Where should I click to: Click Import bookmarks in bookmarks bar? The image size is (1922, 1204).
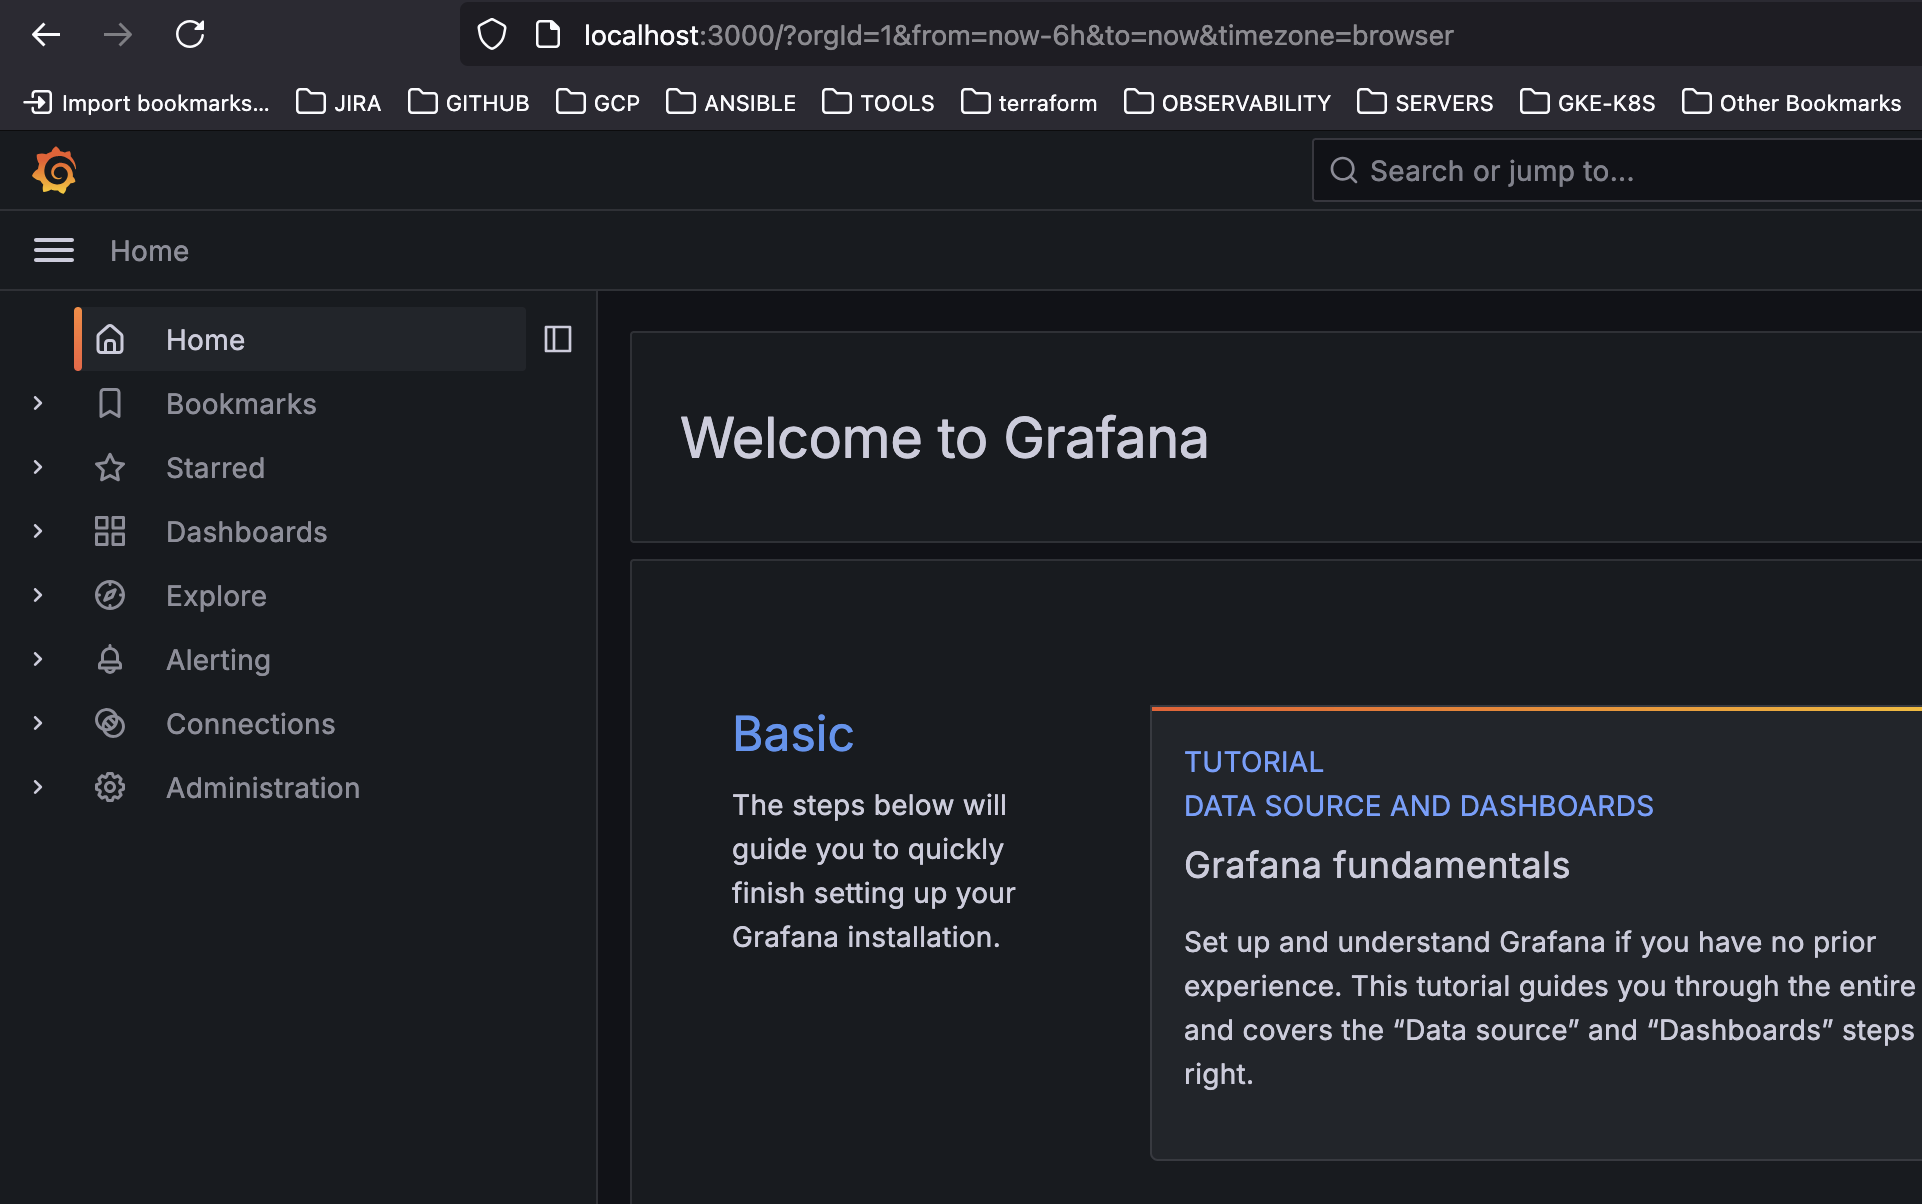pos(147,103)
